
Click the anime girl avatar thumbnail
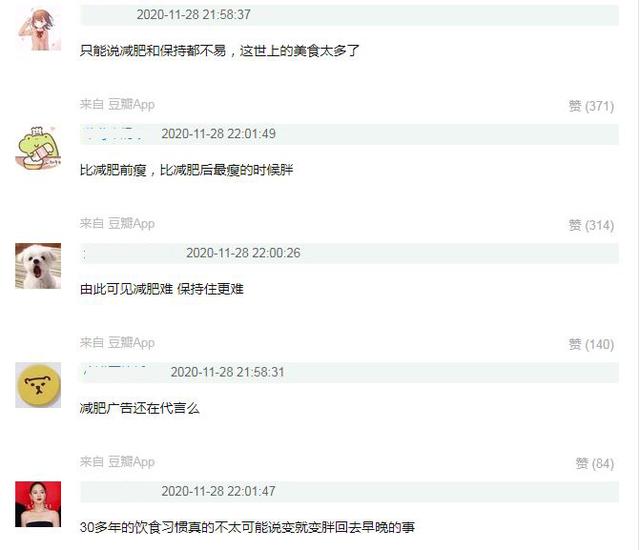pyautogui.click(x=38, y=30)
